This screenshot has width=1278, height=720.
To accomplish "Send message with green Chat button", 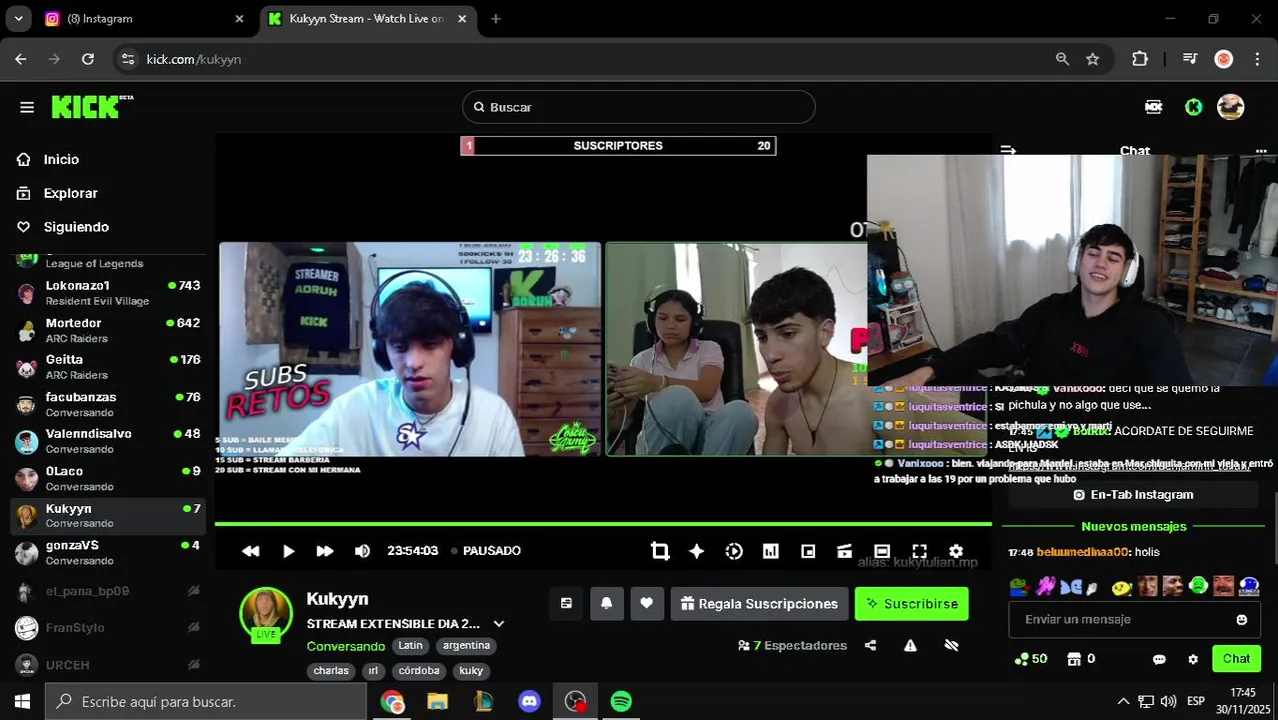I will [1236, 659].
